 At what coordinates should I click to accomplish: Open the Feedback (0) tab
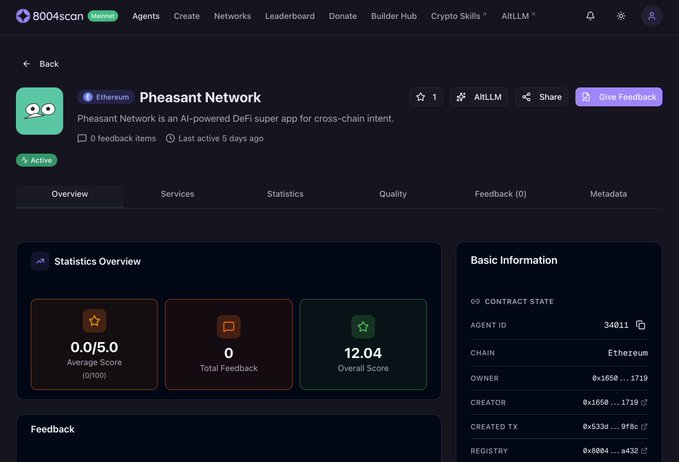501,194
